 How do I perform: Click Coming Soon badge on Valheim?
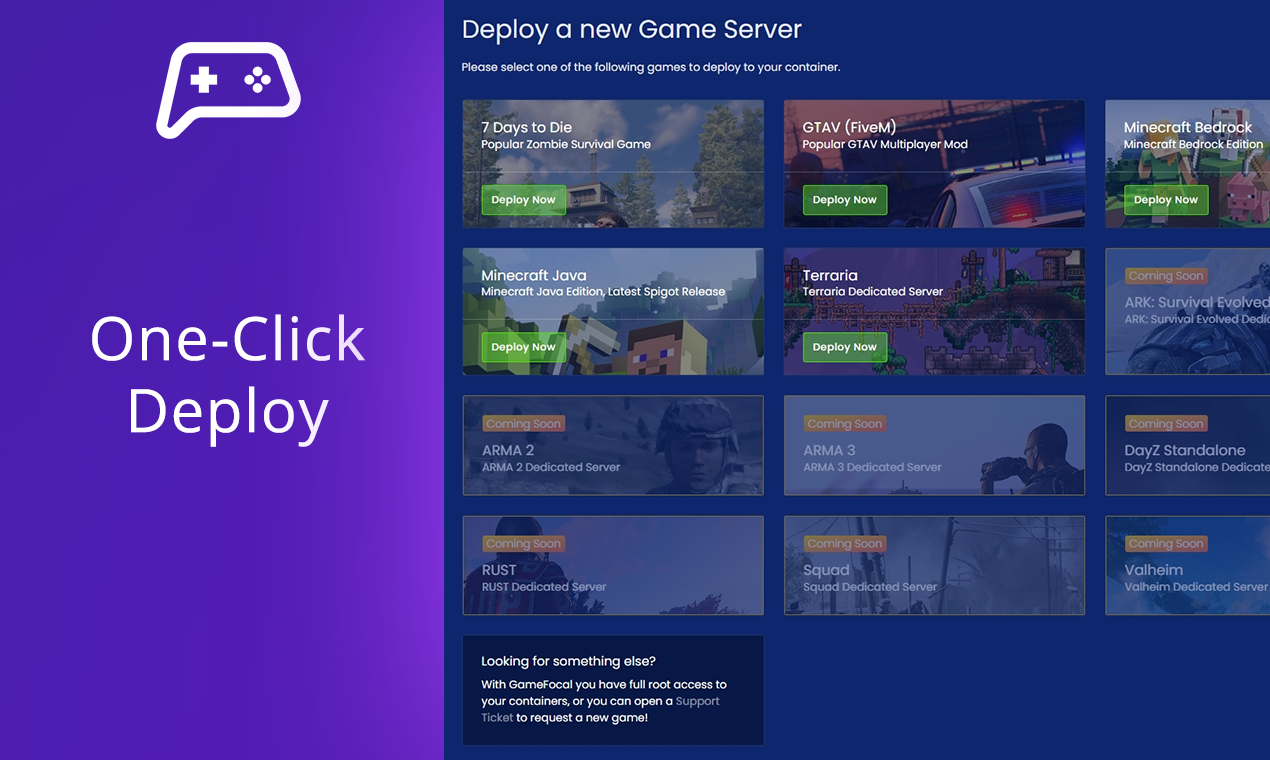click(1166, 544)
